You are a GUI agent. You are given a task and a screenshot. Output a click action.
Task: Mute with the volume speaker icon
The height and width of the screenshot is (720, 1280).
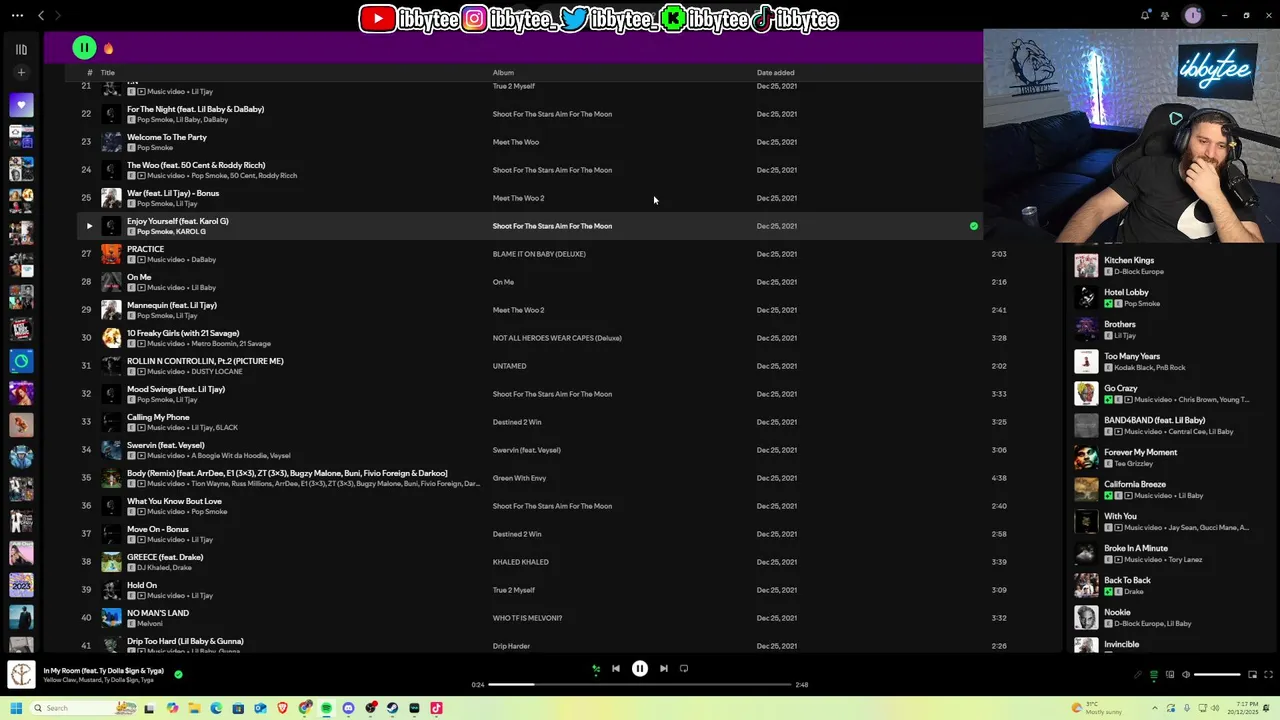(1186, 675)
